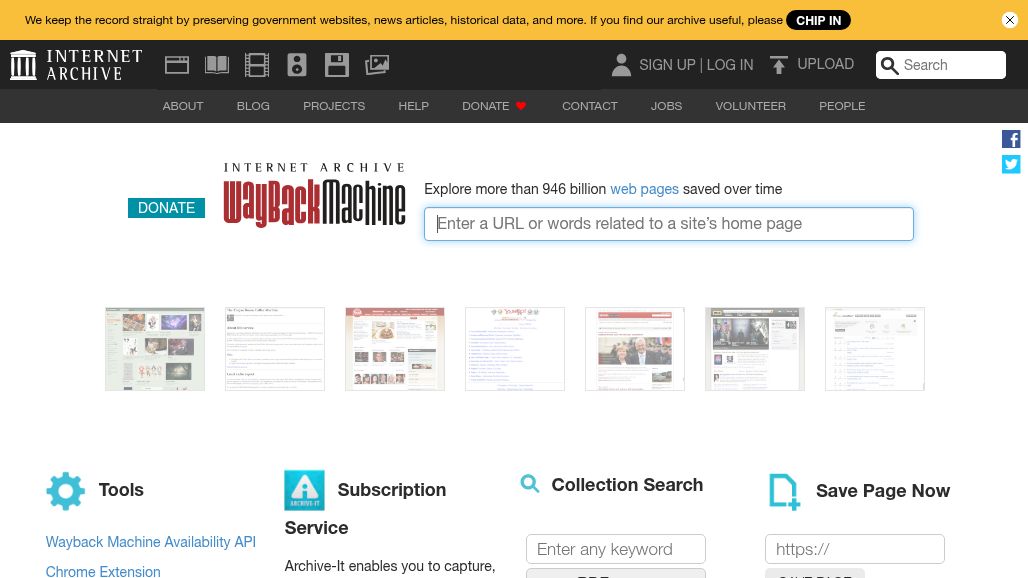Click the UPLOAD link
The width and height of the screenshot is (1028, 578).
[x=825, y=64]
